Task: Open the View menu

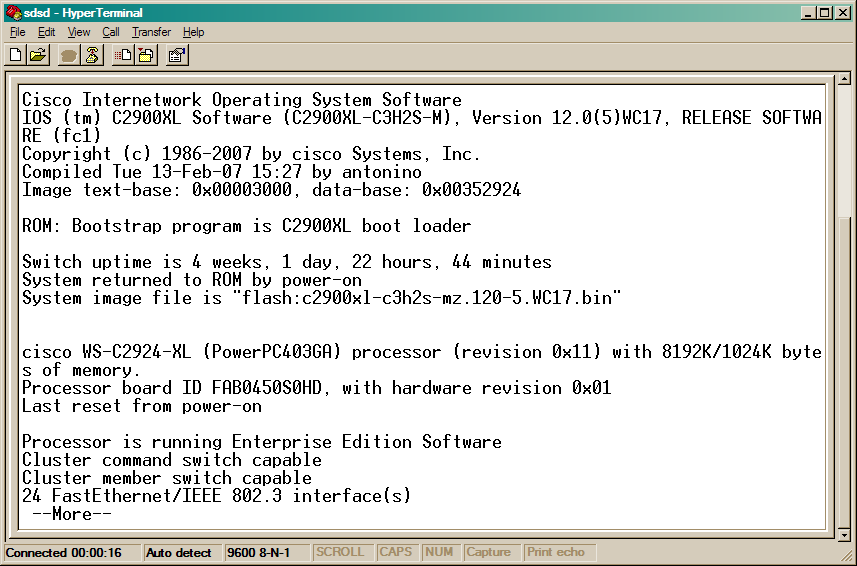Action: 79,32
